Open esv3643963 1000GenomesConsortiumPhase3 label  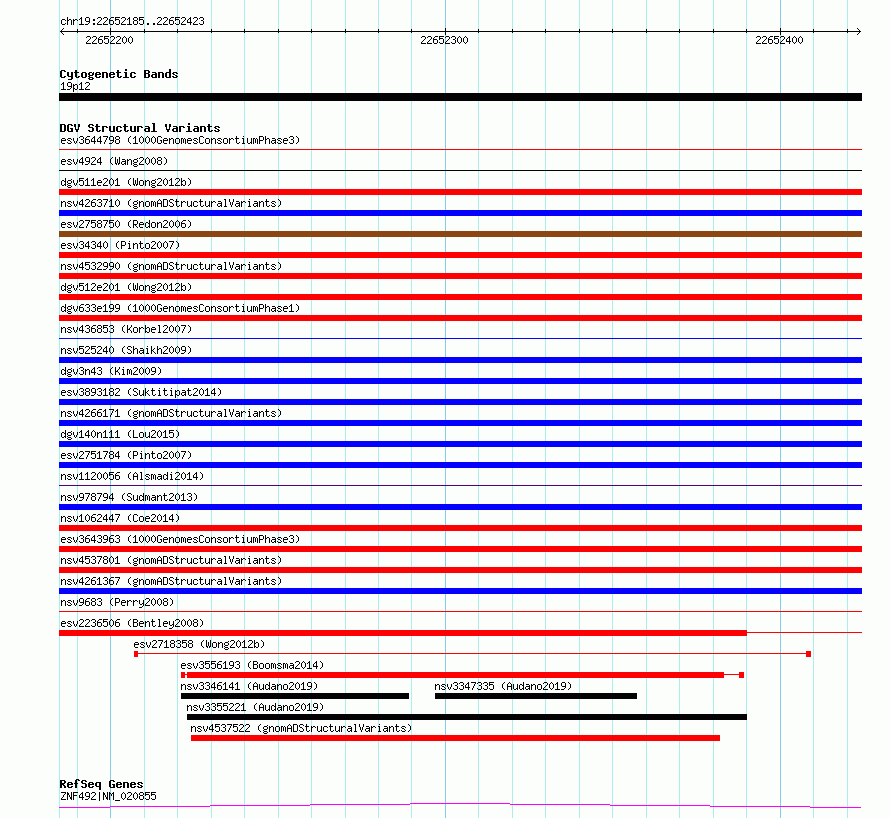[180, 539]
